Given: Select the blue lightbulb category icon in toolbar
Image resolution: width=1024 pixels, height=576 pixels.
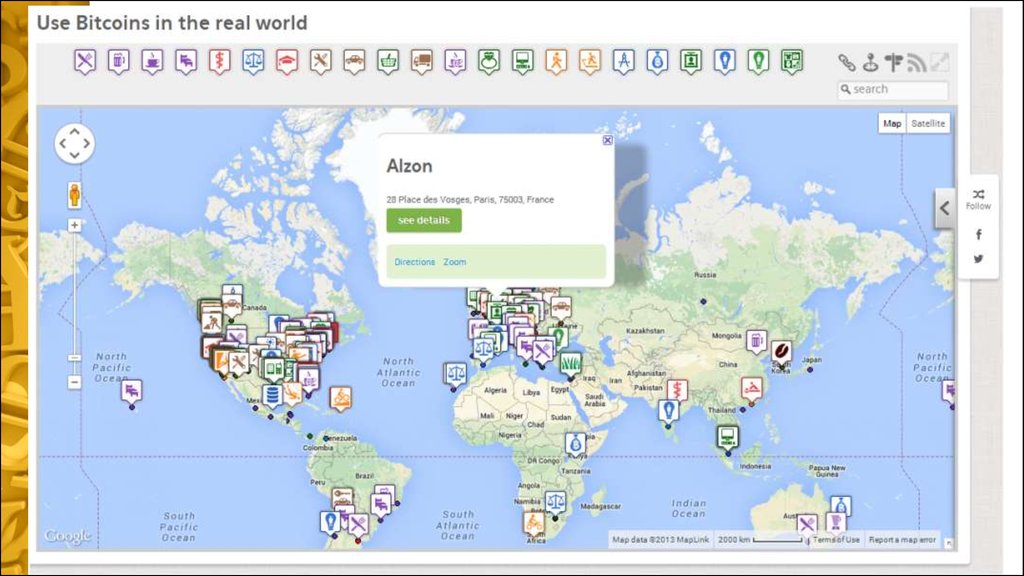Looking at the screenshot, I should click(x=724, y=61).
